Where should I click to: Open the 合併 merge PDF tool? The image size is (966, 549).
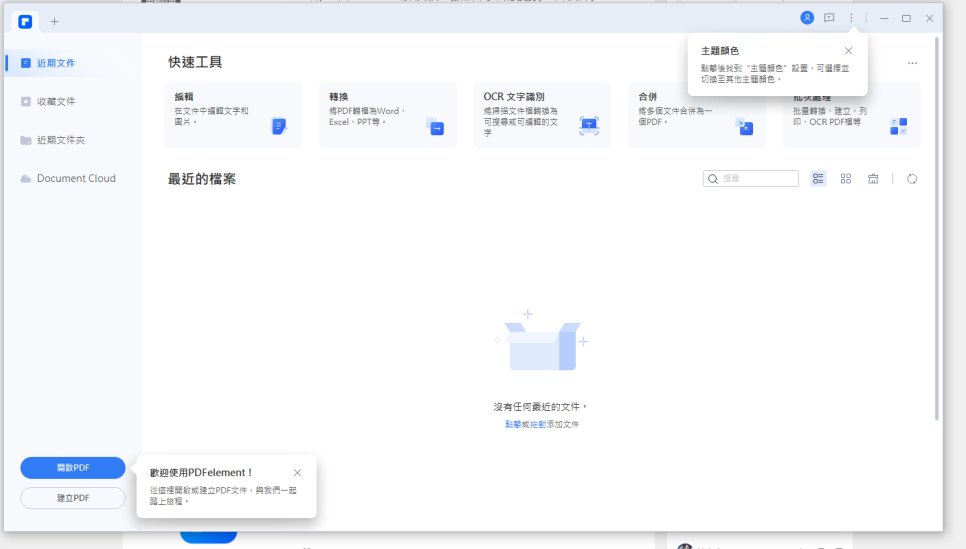(696, 115)
